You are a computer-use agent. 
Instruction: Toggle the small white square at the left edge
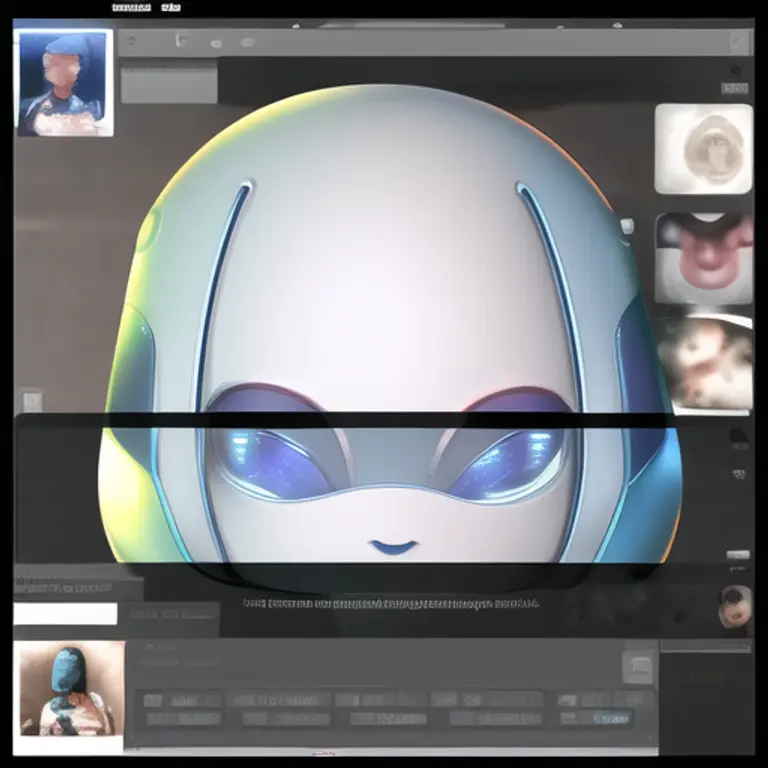click(32, 401)
